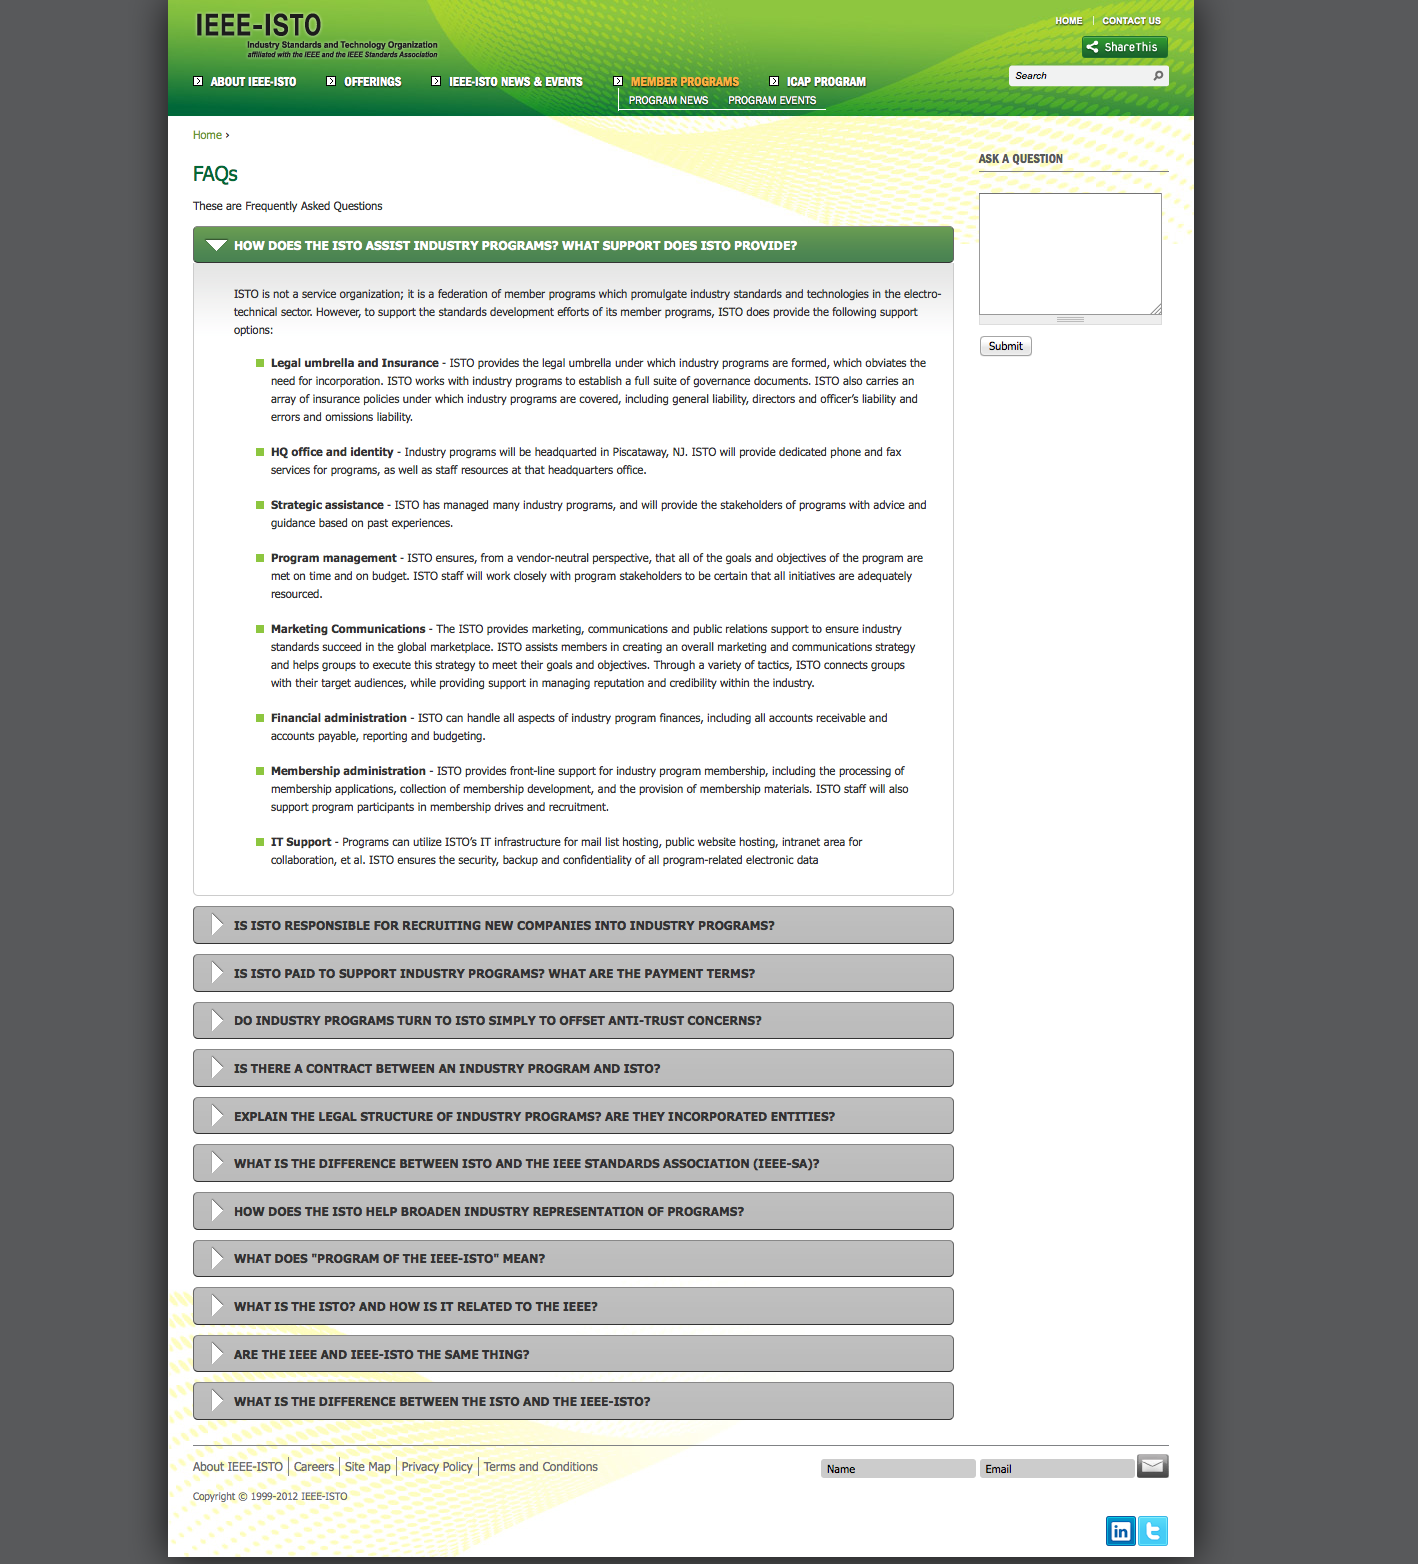Viewport: 1418px width, 1564px height.
Task: Open the Site Map footer link
Action: coord(368,1467)
